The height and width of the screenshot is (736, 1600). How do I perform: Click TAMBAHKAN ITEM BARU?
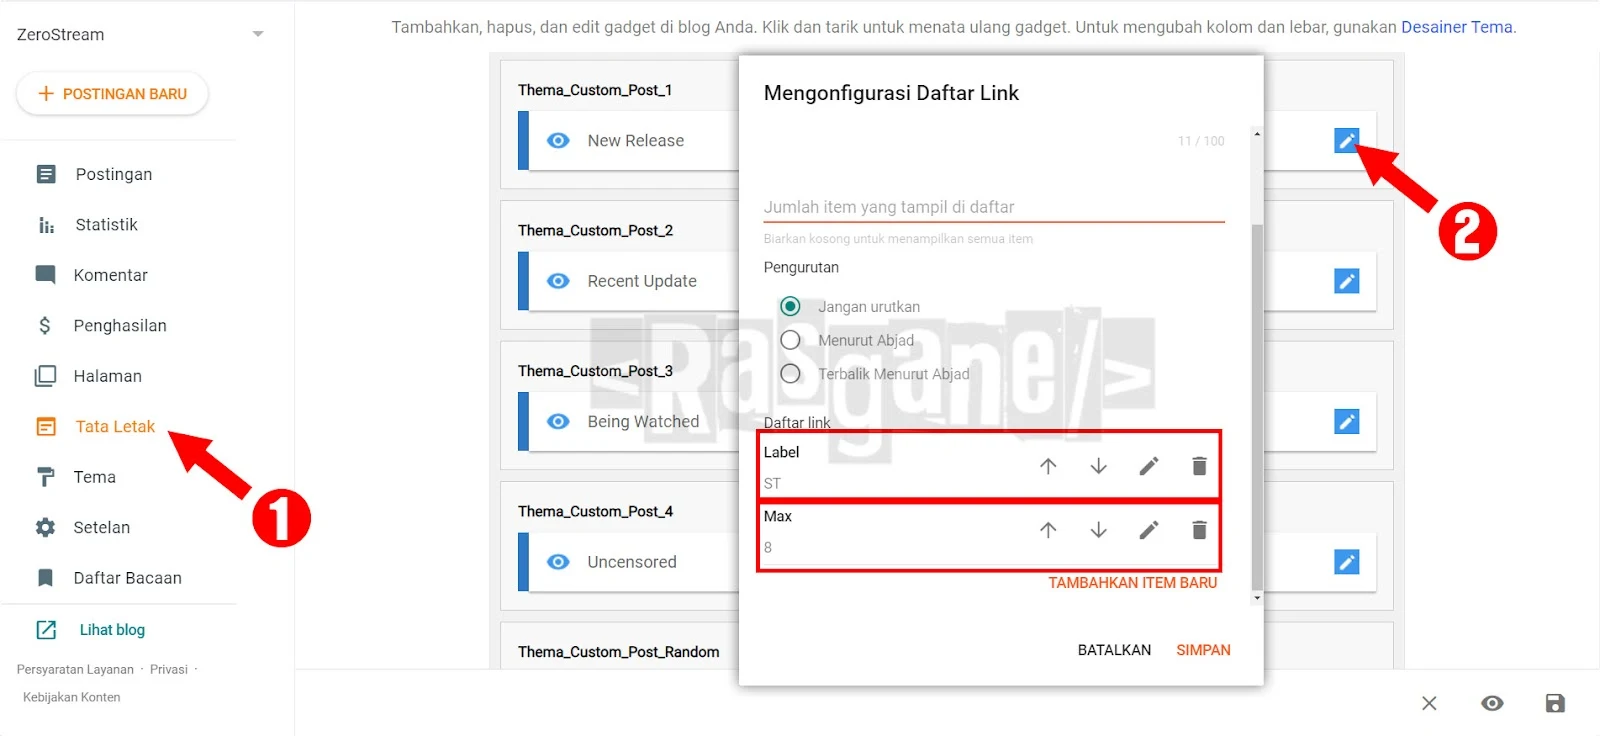[x=1133, y=583]
